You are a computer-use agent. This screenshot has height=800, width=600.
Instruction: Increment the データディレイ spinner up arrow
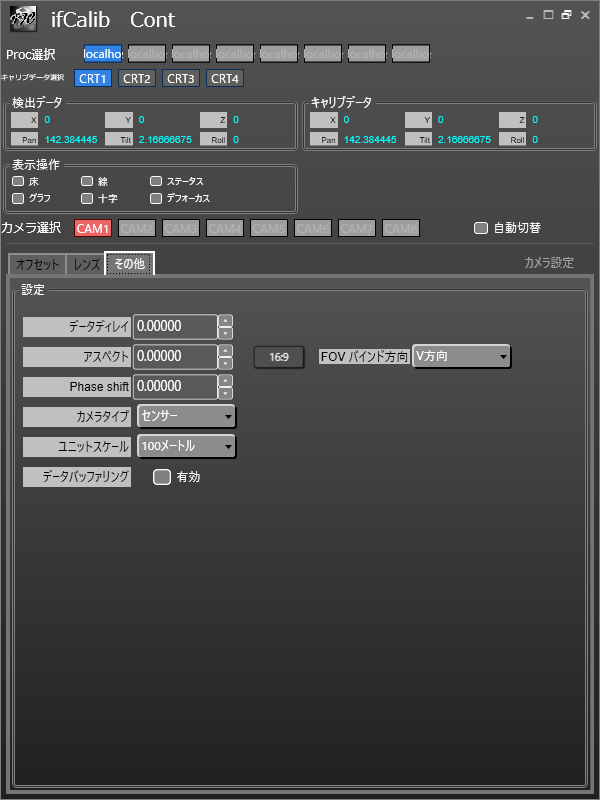225,321
